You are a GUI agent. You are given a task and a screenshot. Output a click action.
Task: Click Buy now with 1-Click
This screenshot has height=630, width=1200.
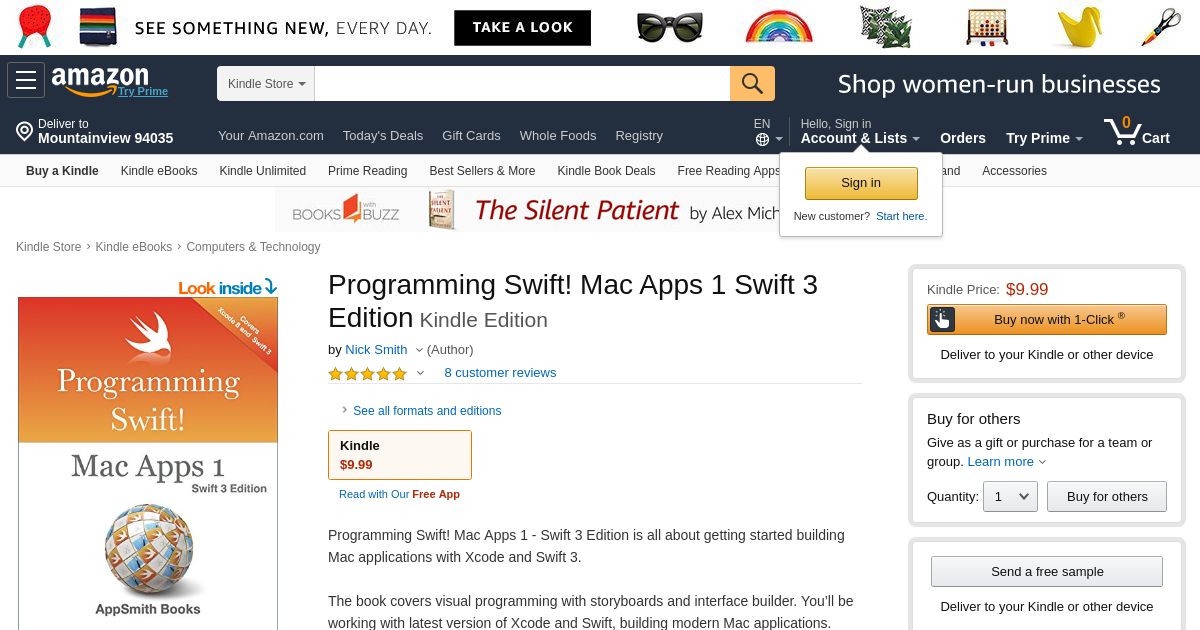(1047, 319)
